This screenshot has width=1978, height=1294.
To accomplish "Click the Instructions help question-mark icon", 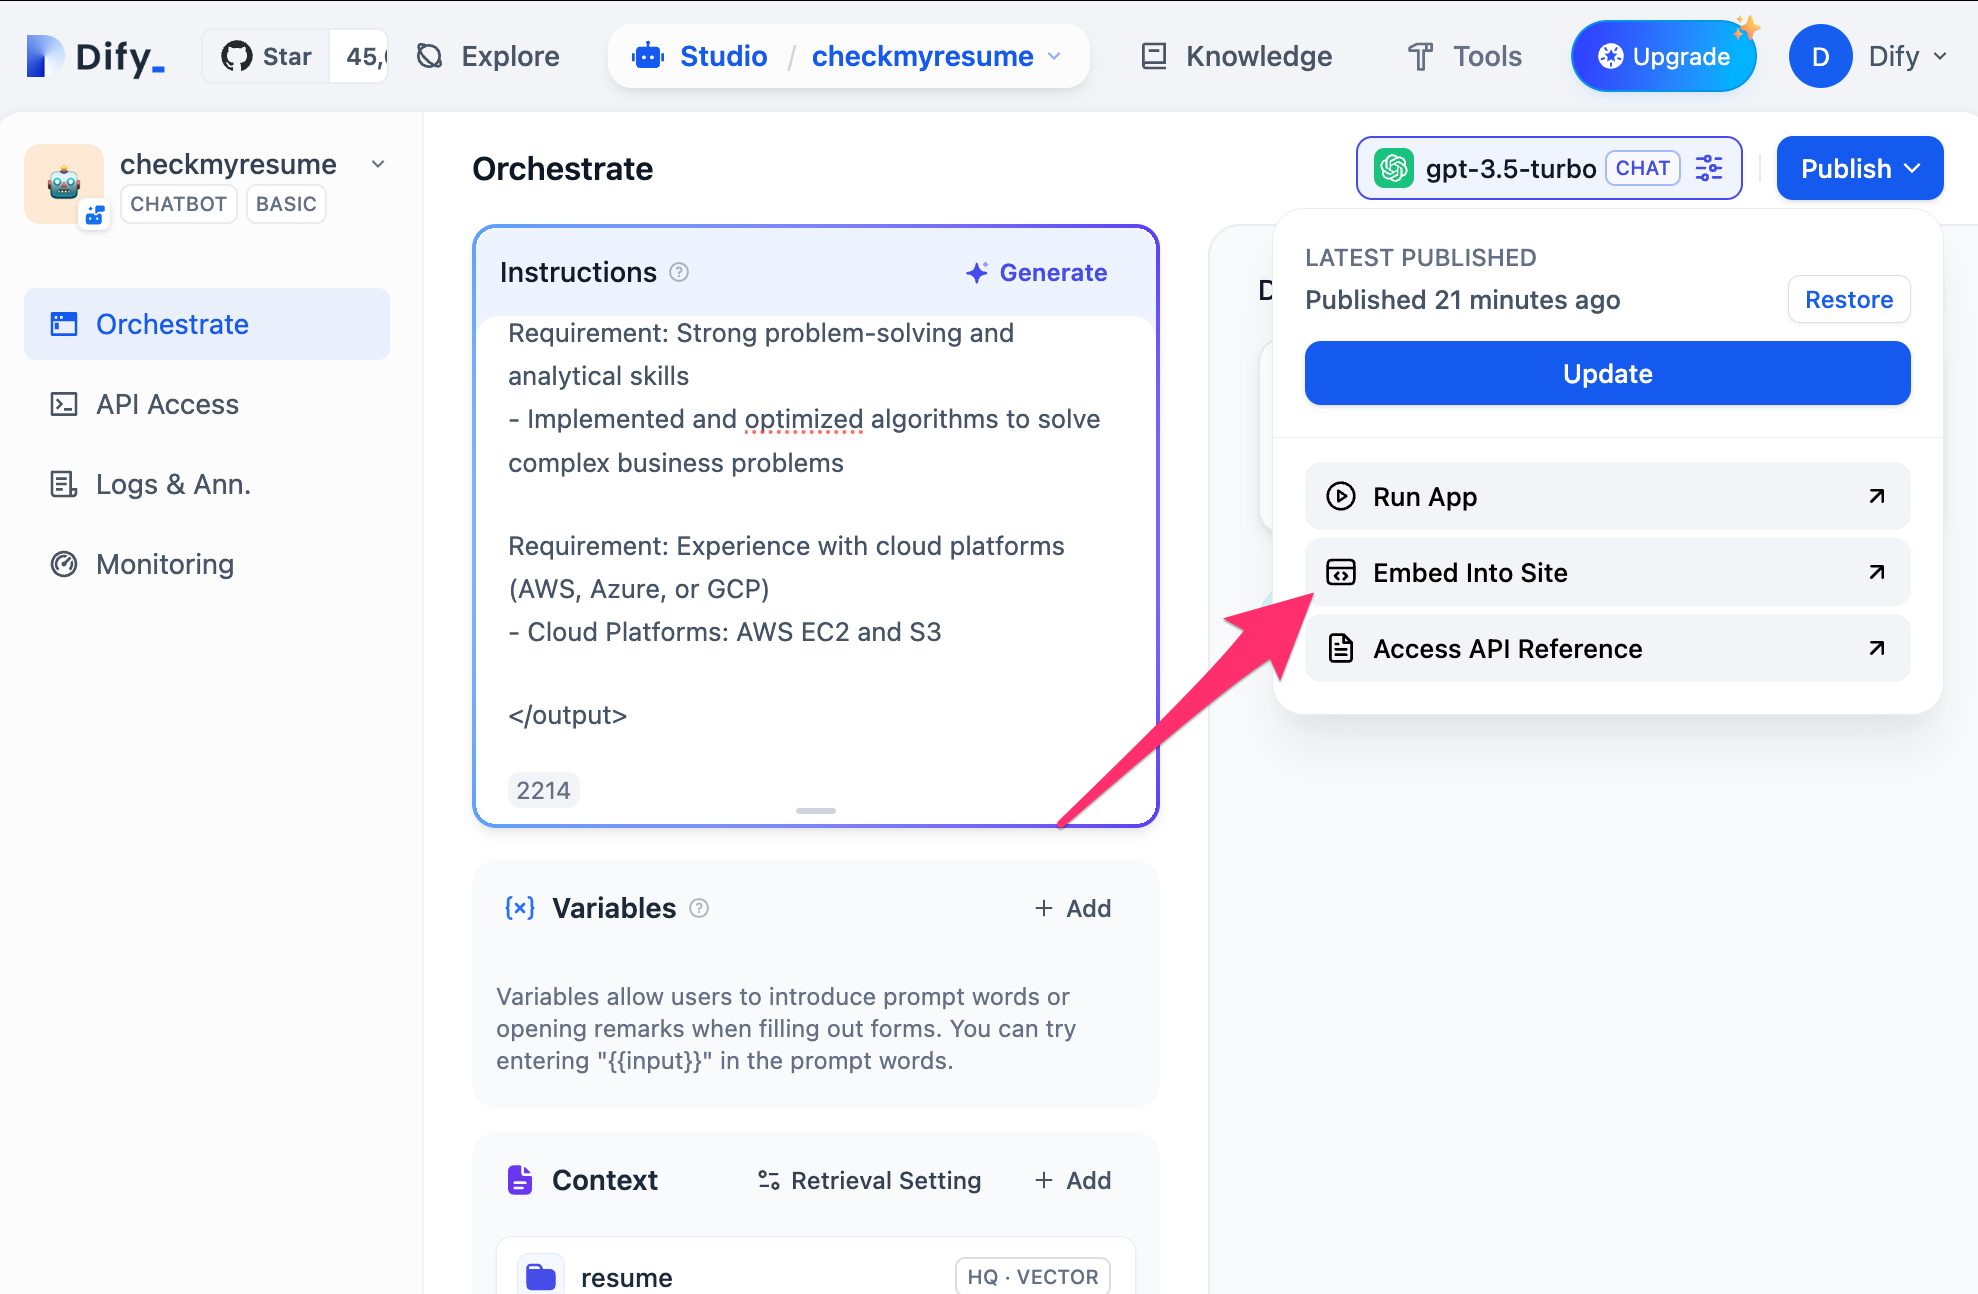I will (679, 272).
